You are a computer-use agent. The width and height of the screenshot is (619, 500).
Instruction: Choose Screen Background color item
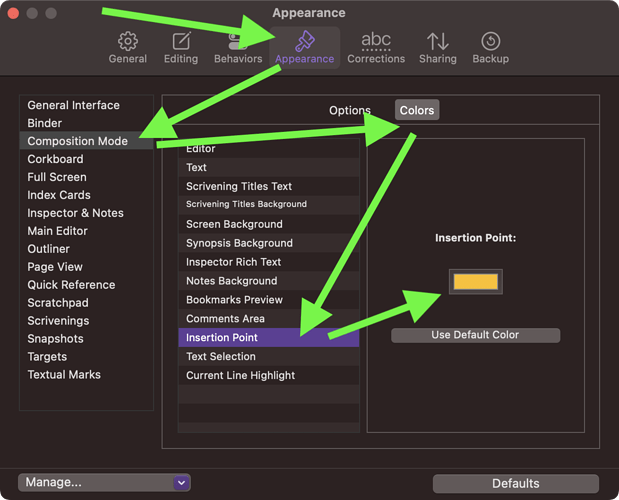coord(268,224)
